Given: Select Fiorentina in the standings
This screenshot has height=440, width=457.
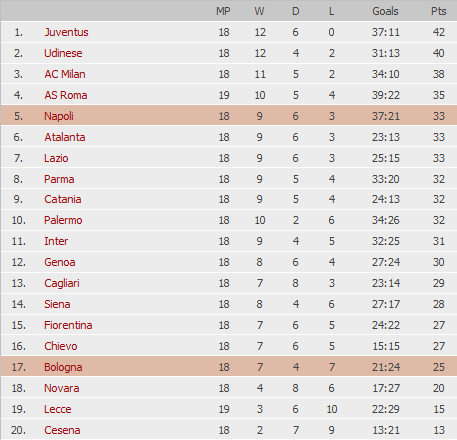Looking at the screenshot, I should [68, 325].
